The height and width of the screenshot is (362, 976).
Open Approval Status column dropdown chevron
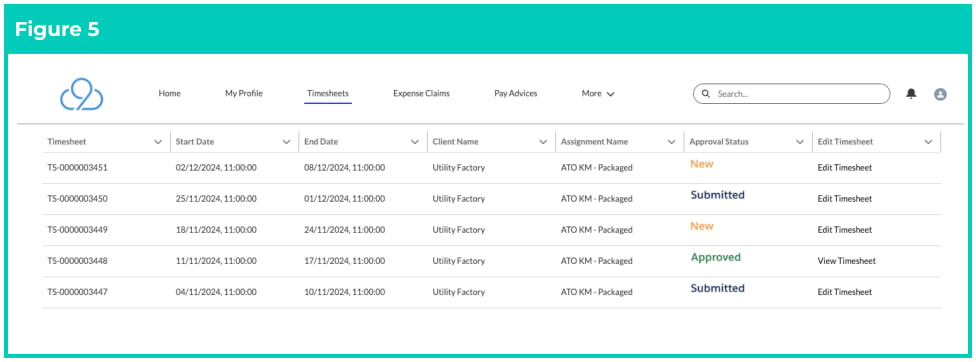[800, 142]
